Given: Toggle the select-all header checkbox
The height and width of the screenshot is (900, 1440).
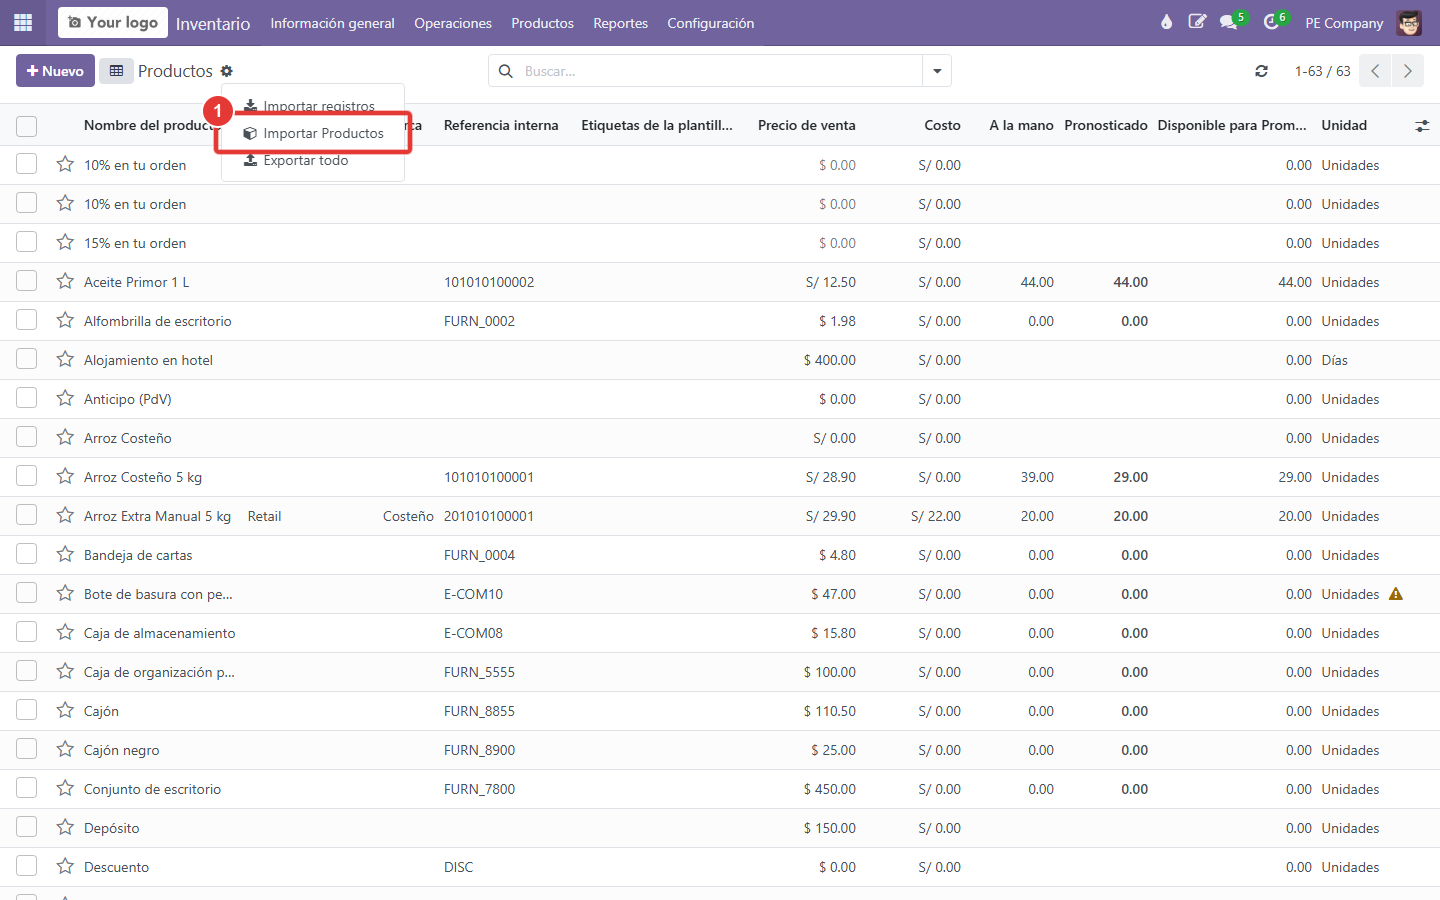Looking at the screenshot, I should (27, 126).
